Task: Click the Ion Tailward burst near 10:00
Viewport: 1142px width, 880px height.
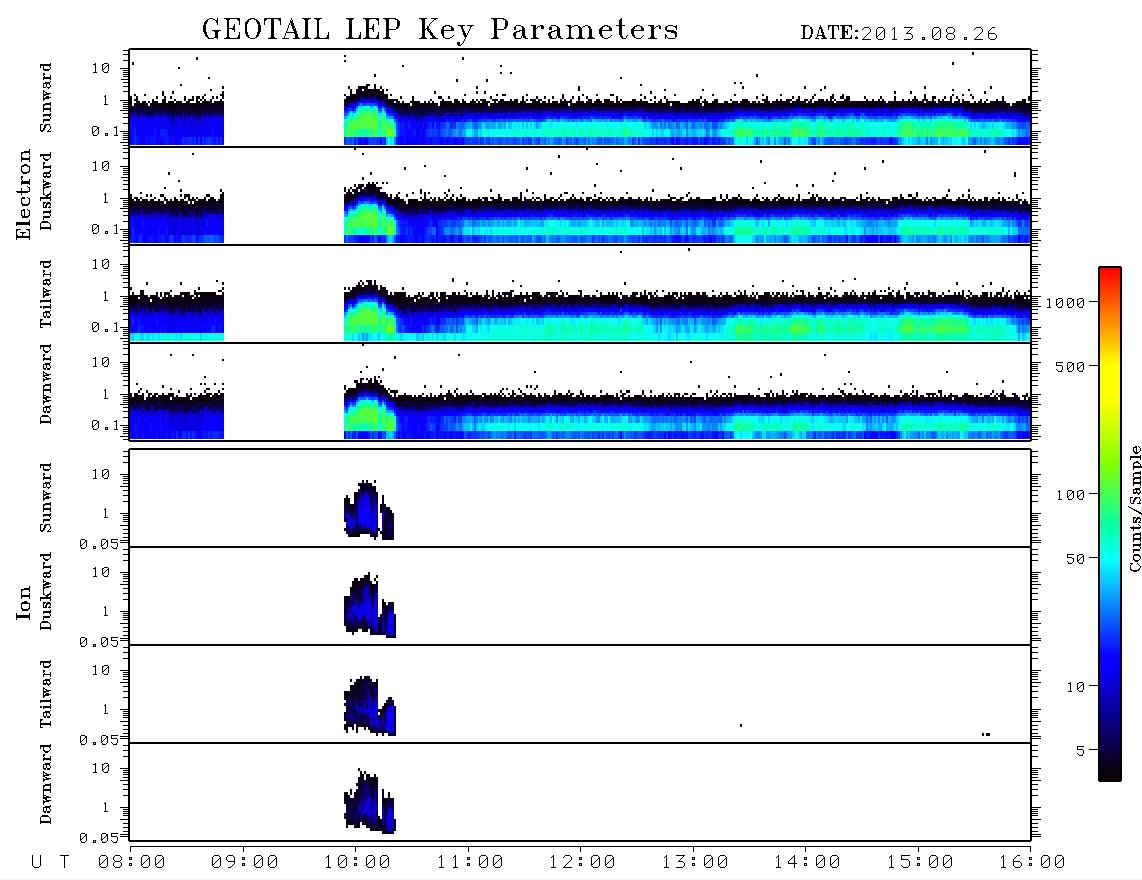Action: pyautogui.click(x=369, y=705)
